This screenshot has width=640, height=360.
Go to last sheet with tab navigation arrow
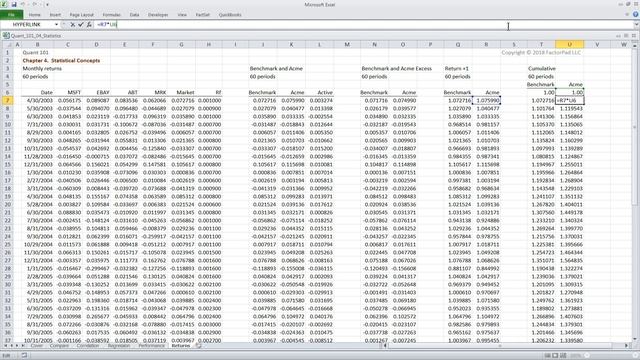pyautogui.click(x=22, y=346)
